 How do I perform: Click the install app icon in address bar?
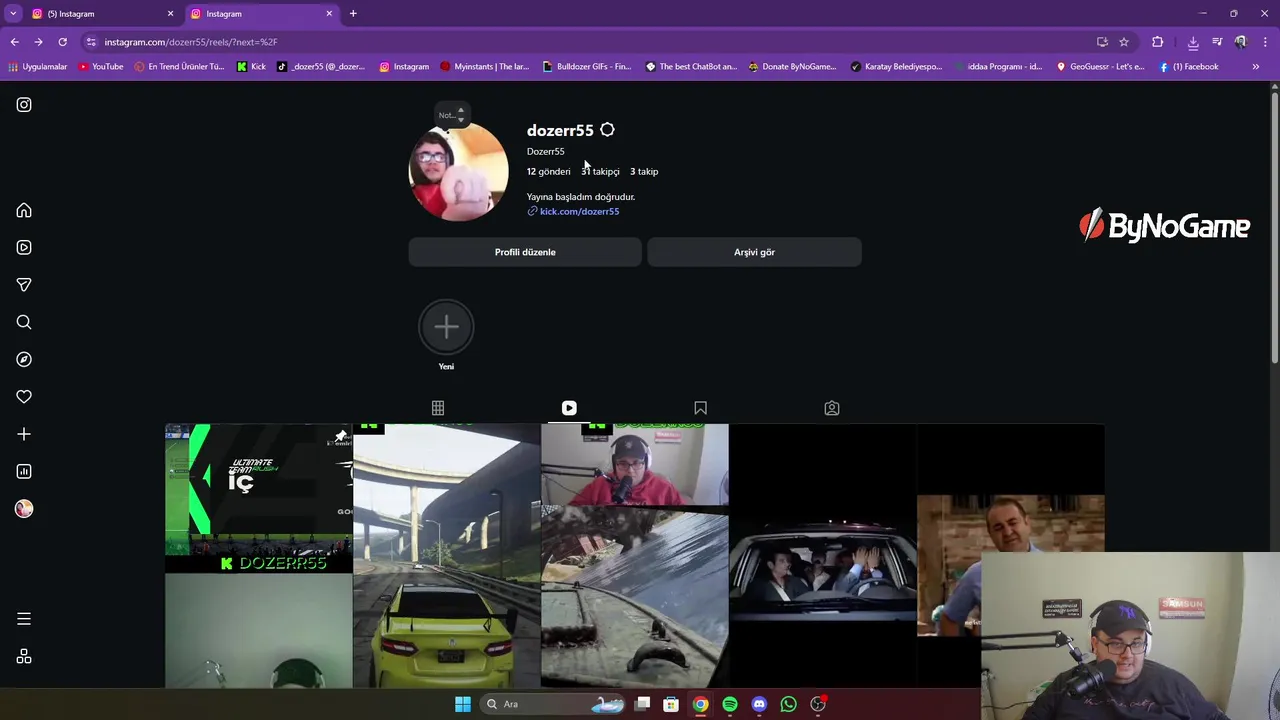[x=1102, y=42]
